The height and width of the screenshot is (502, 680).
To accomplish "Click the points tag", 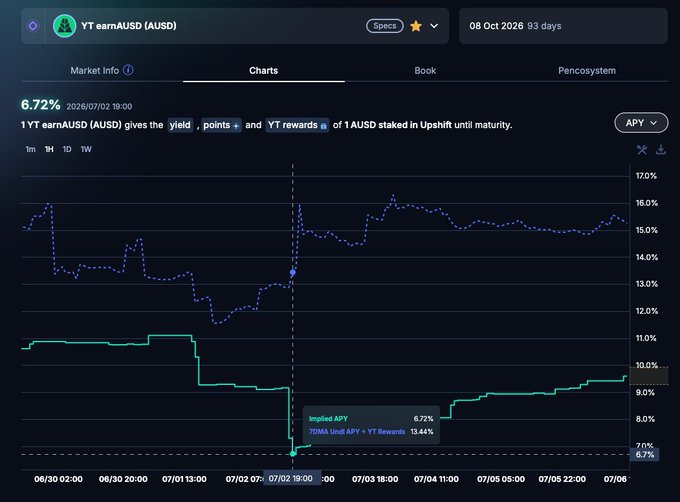I will pyautogui.click(x=221, y=125).
